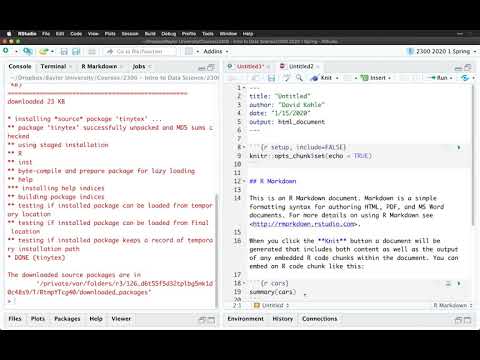Viewport: 480px width, 360px height.
Task: Collapse the YAML header fold arrow line 1
Action: [245, 88]
